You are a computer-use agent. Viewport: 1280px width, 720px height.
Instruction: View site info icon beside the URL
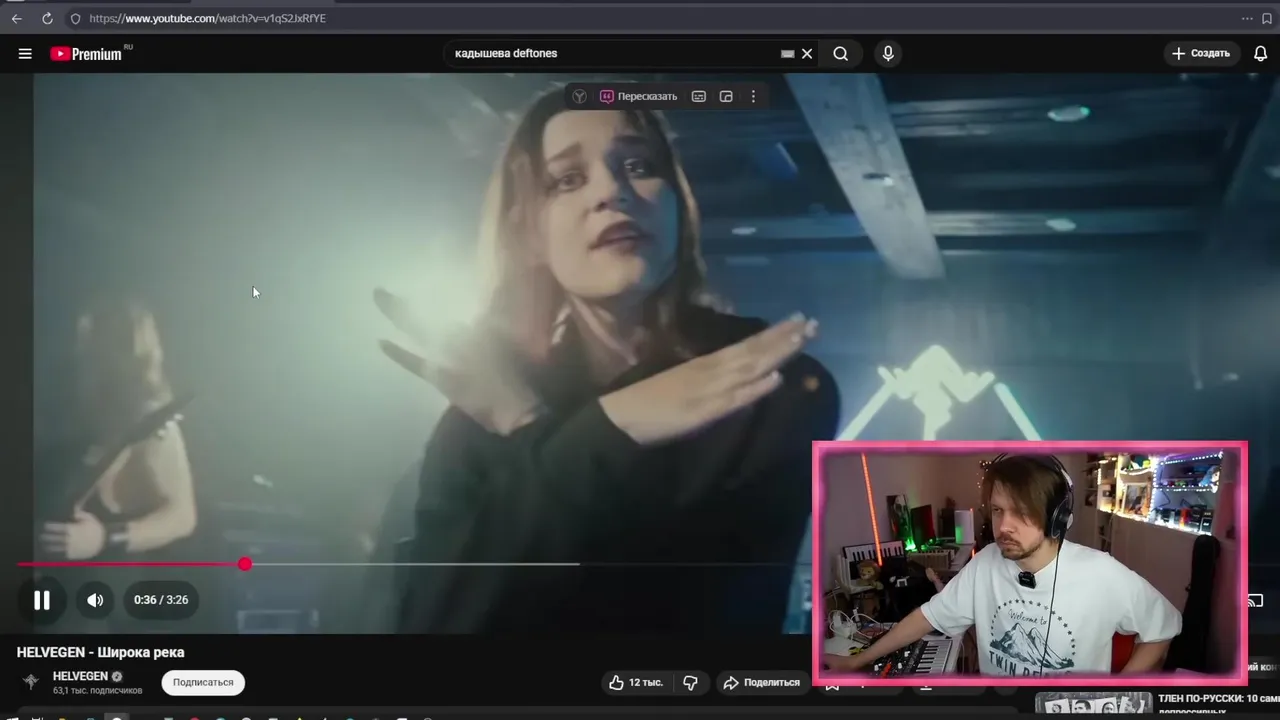(75, 18)
